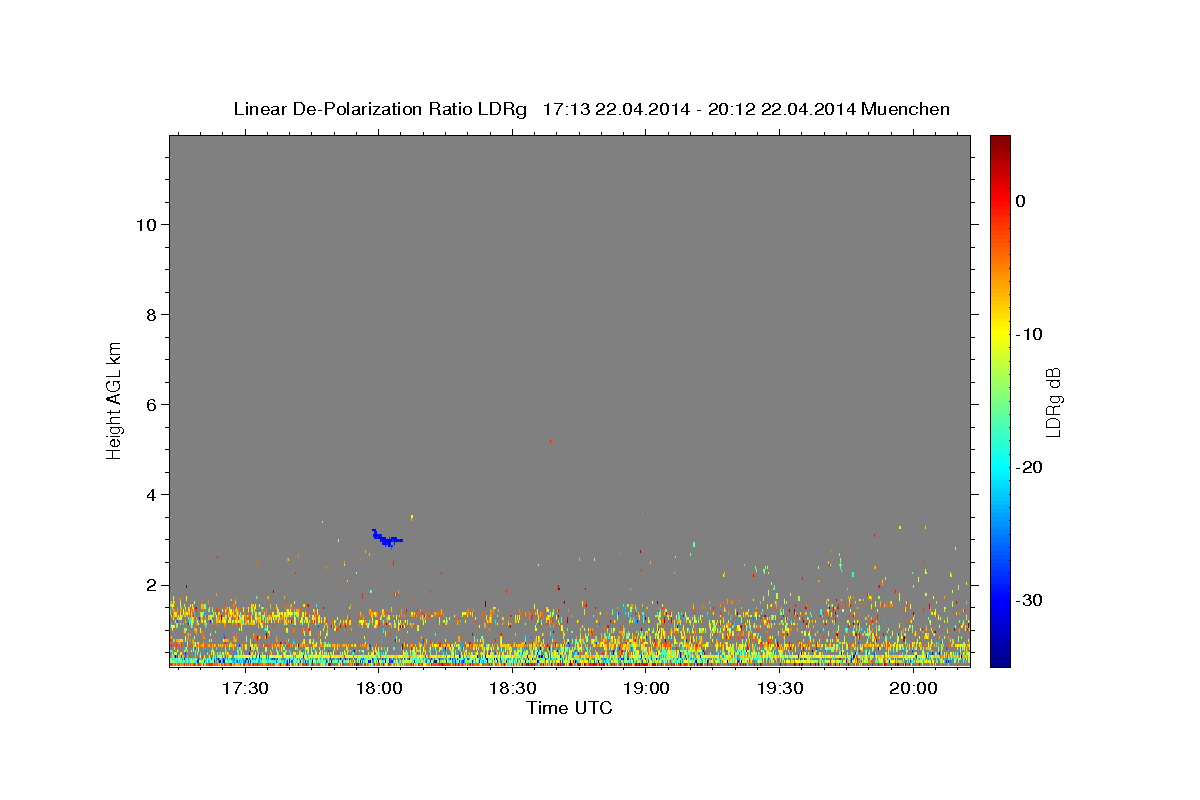Click the 18:00 time tick label
The width and height of the screenshot is (1200, 800).
(379, 688)
